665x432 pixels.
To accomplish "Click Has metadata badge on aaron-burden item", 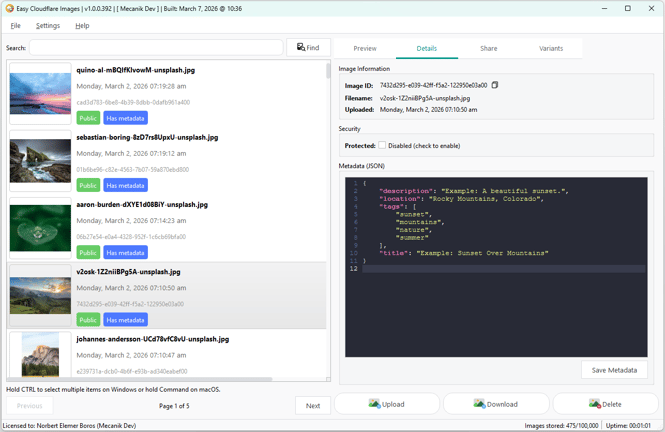I will pos(126,253).
